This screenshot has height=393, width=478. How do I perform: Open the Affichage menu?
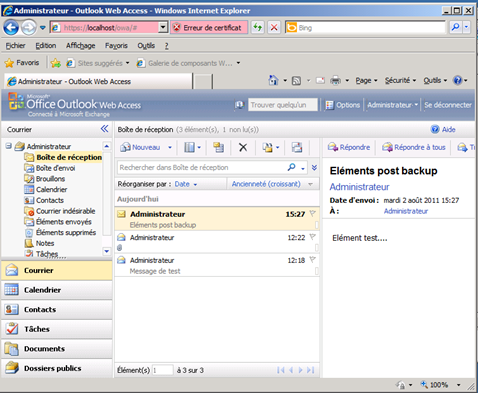(x=80, y=46)
